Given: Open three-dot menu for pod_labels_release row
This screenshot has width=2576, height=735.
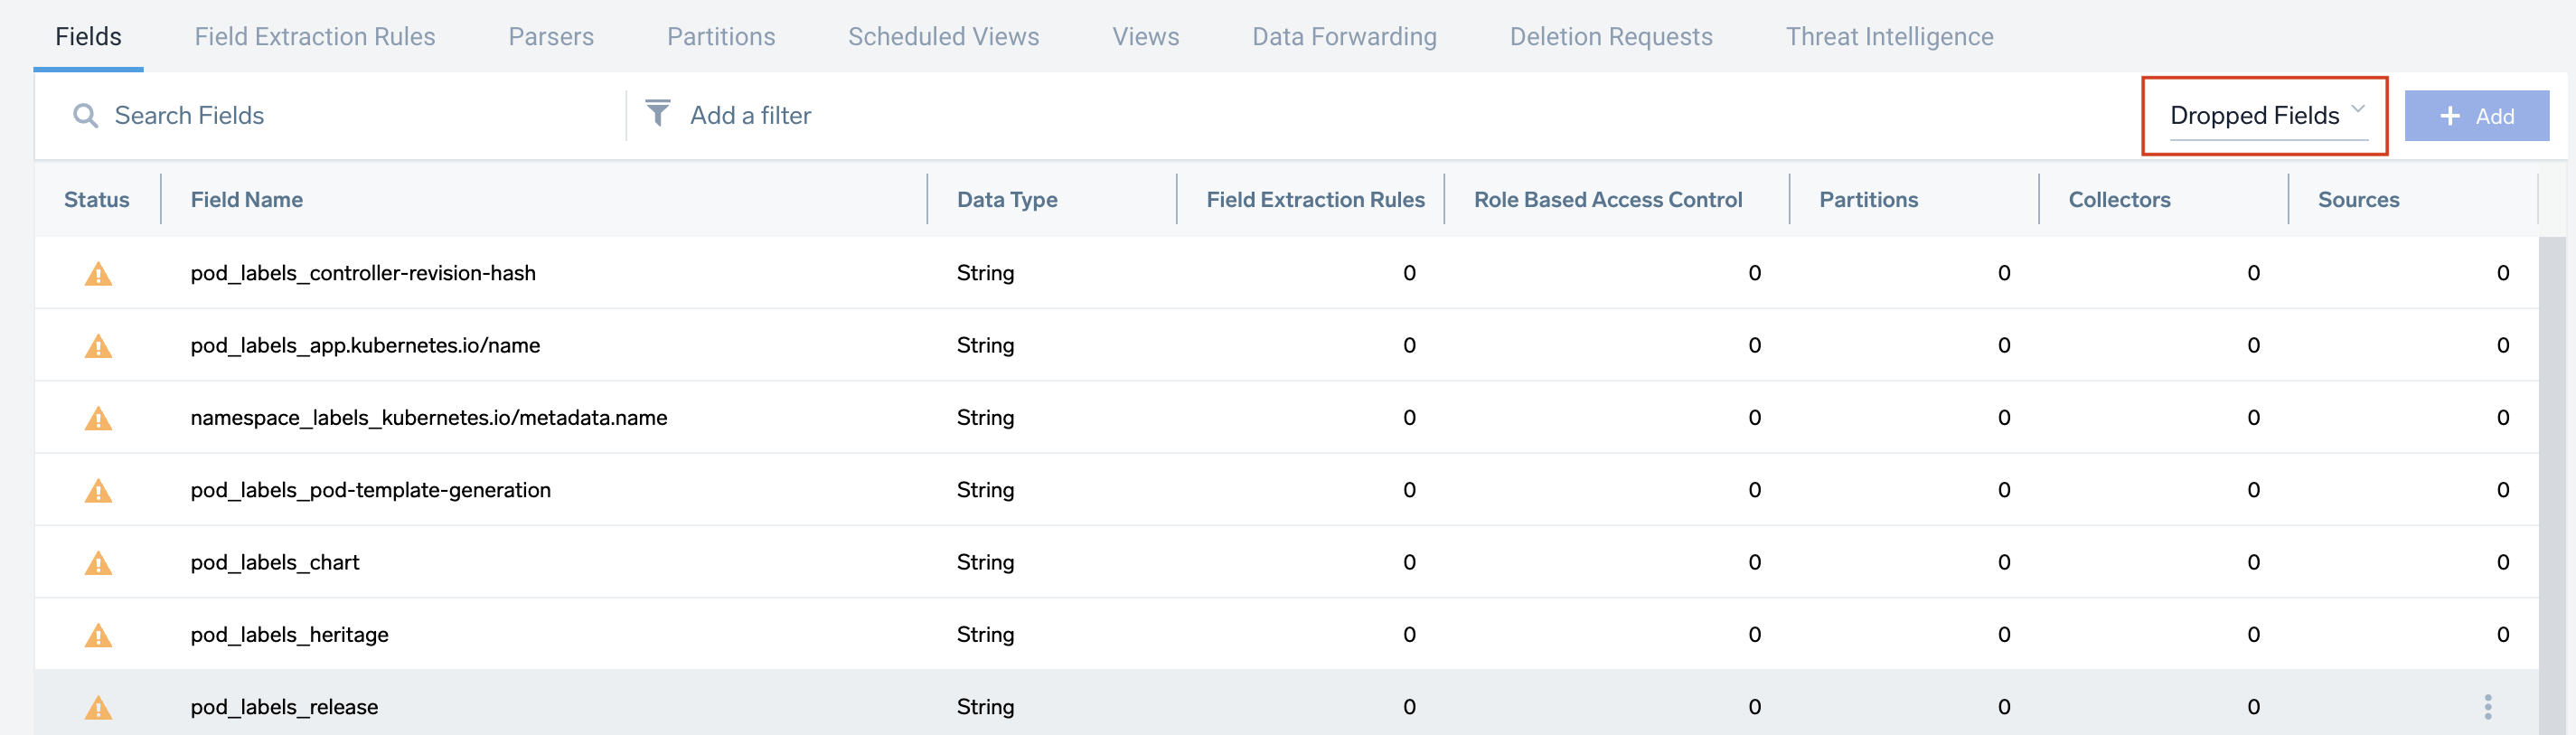Looking at the screenshot, I should pos(2487,706).
